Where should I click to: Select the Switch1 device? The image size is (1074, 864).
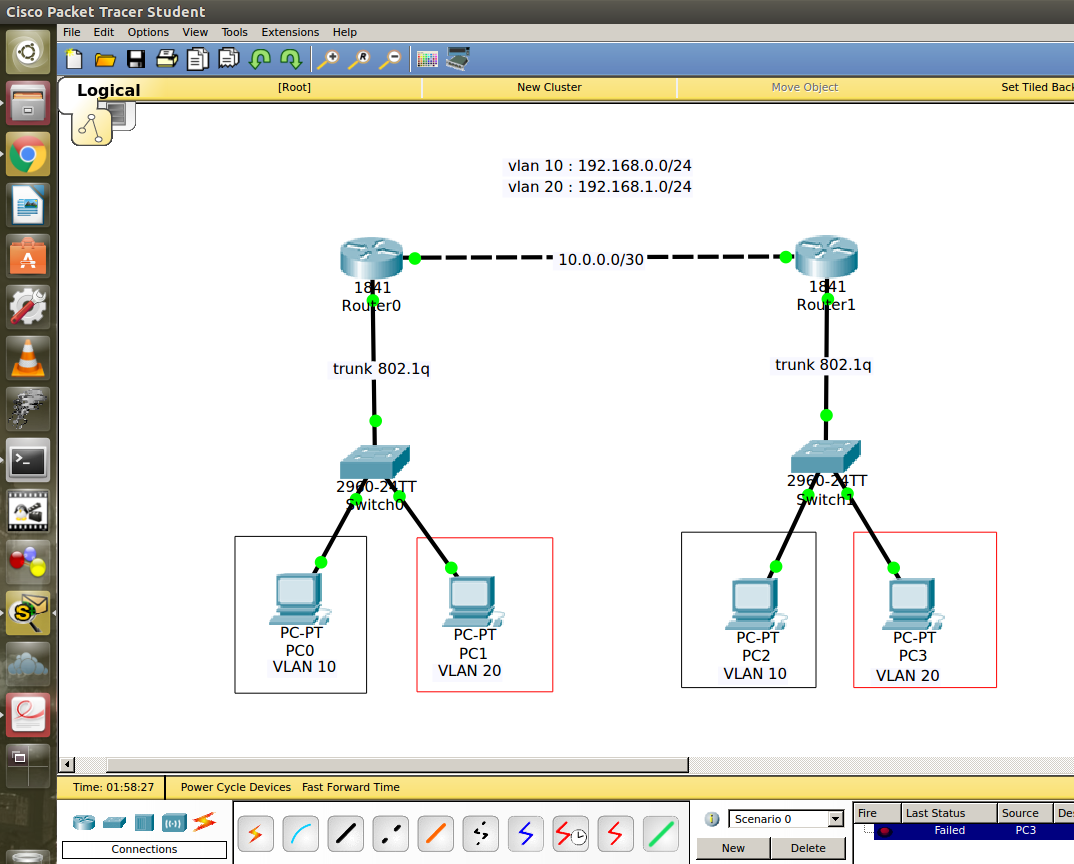825,456
